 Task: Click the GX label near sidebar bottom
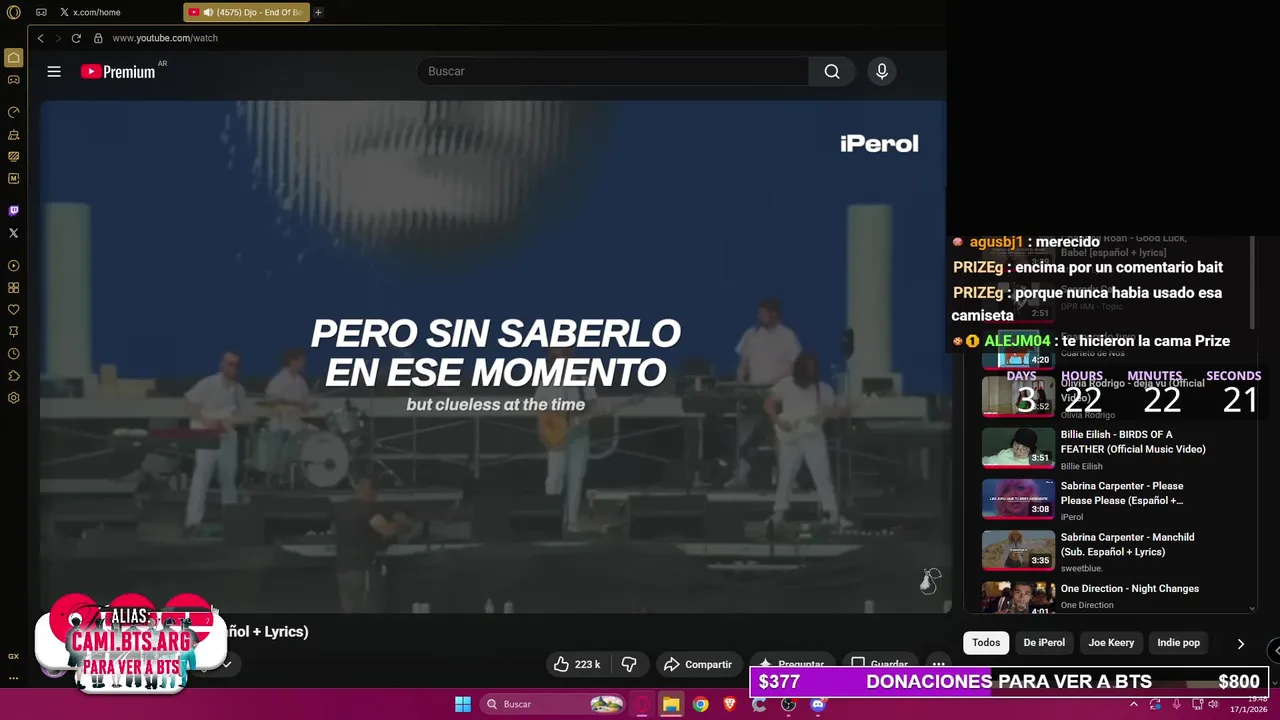pos(13,656)
